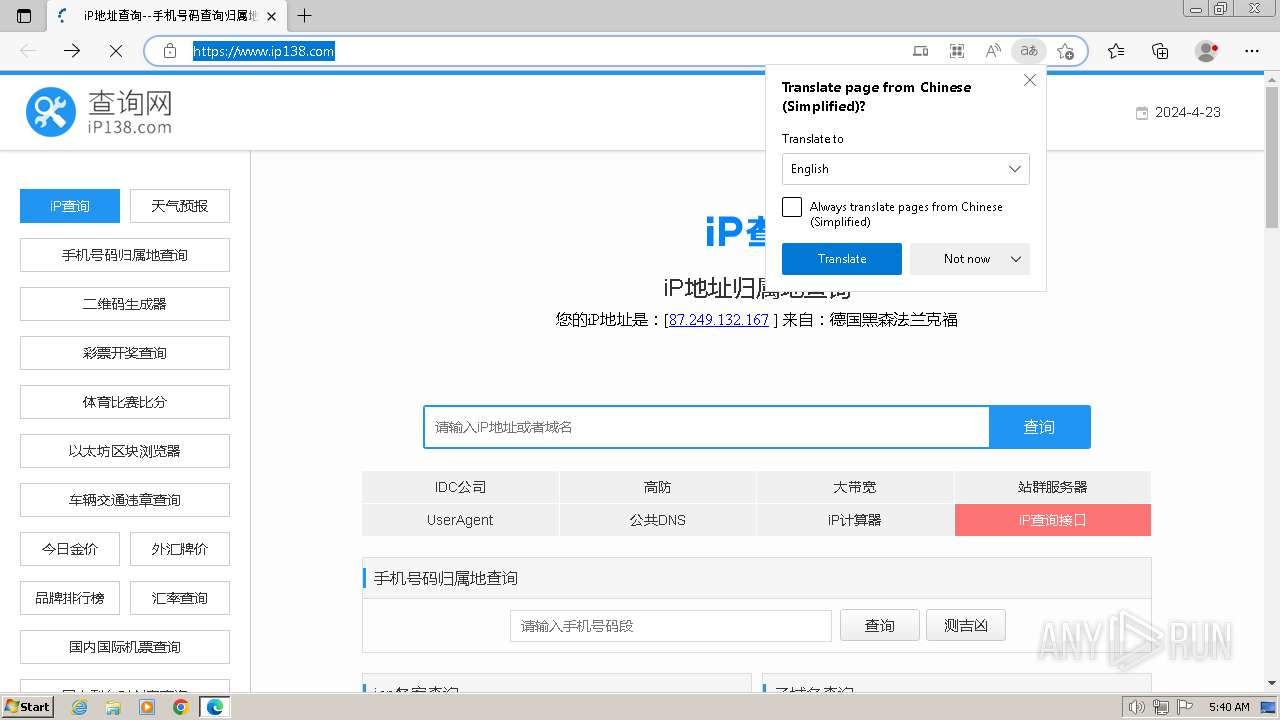Expand the Not now options arrow
Screen dimensions: 1280x720
pos(1016,259)
